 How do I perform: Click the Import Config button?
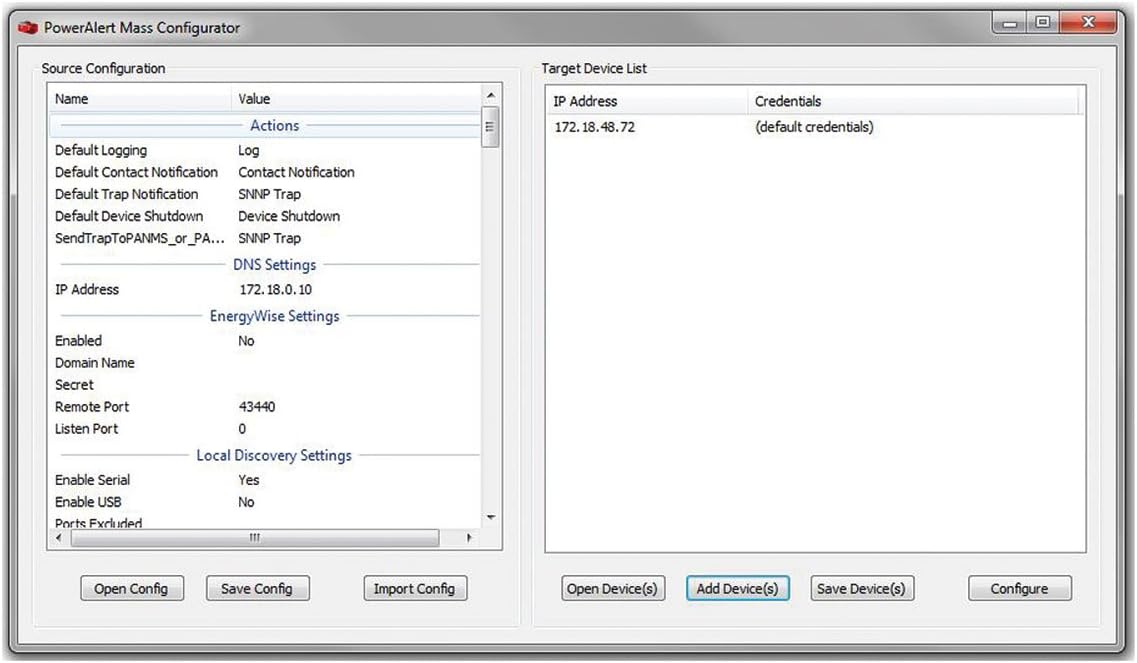click(415, 588)
